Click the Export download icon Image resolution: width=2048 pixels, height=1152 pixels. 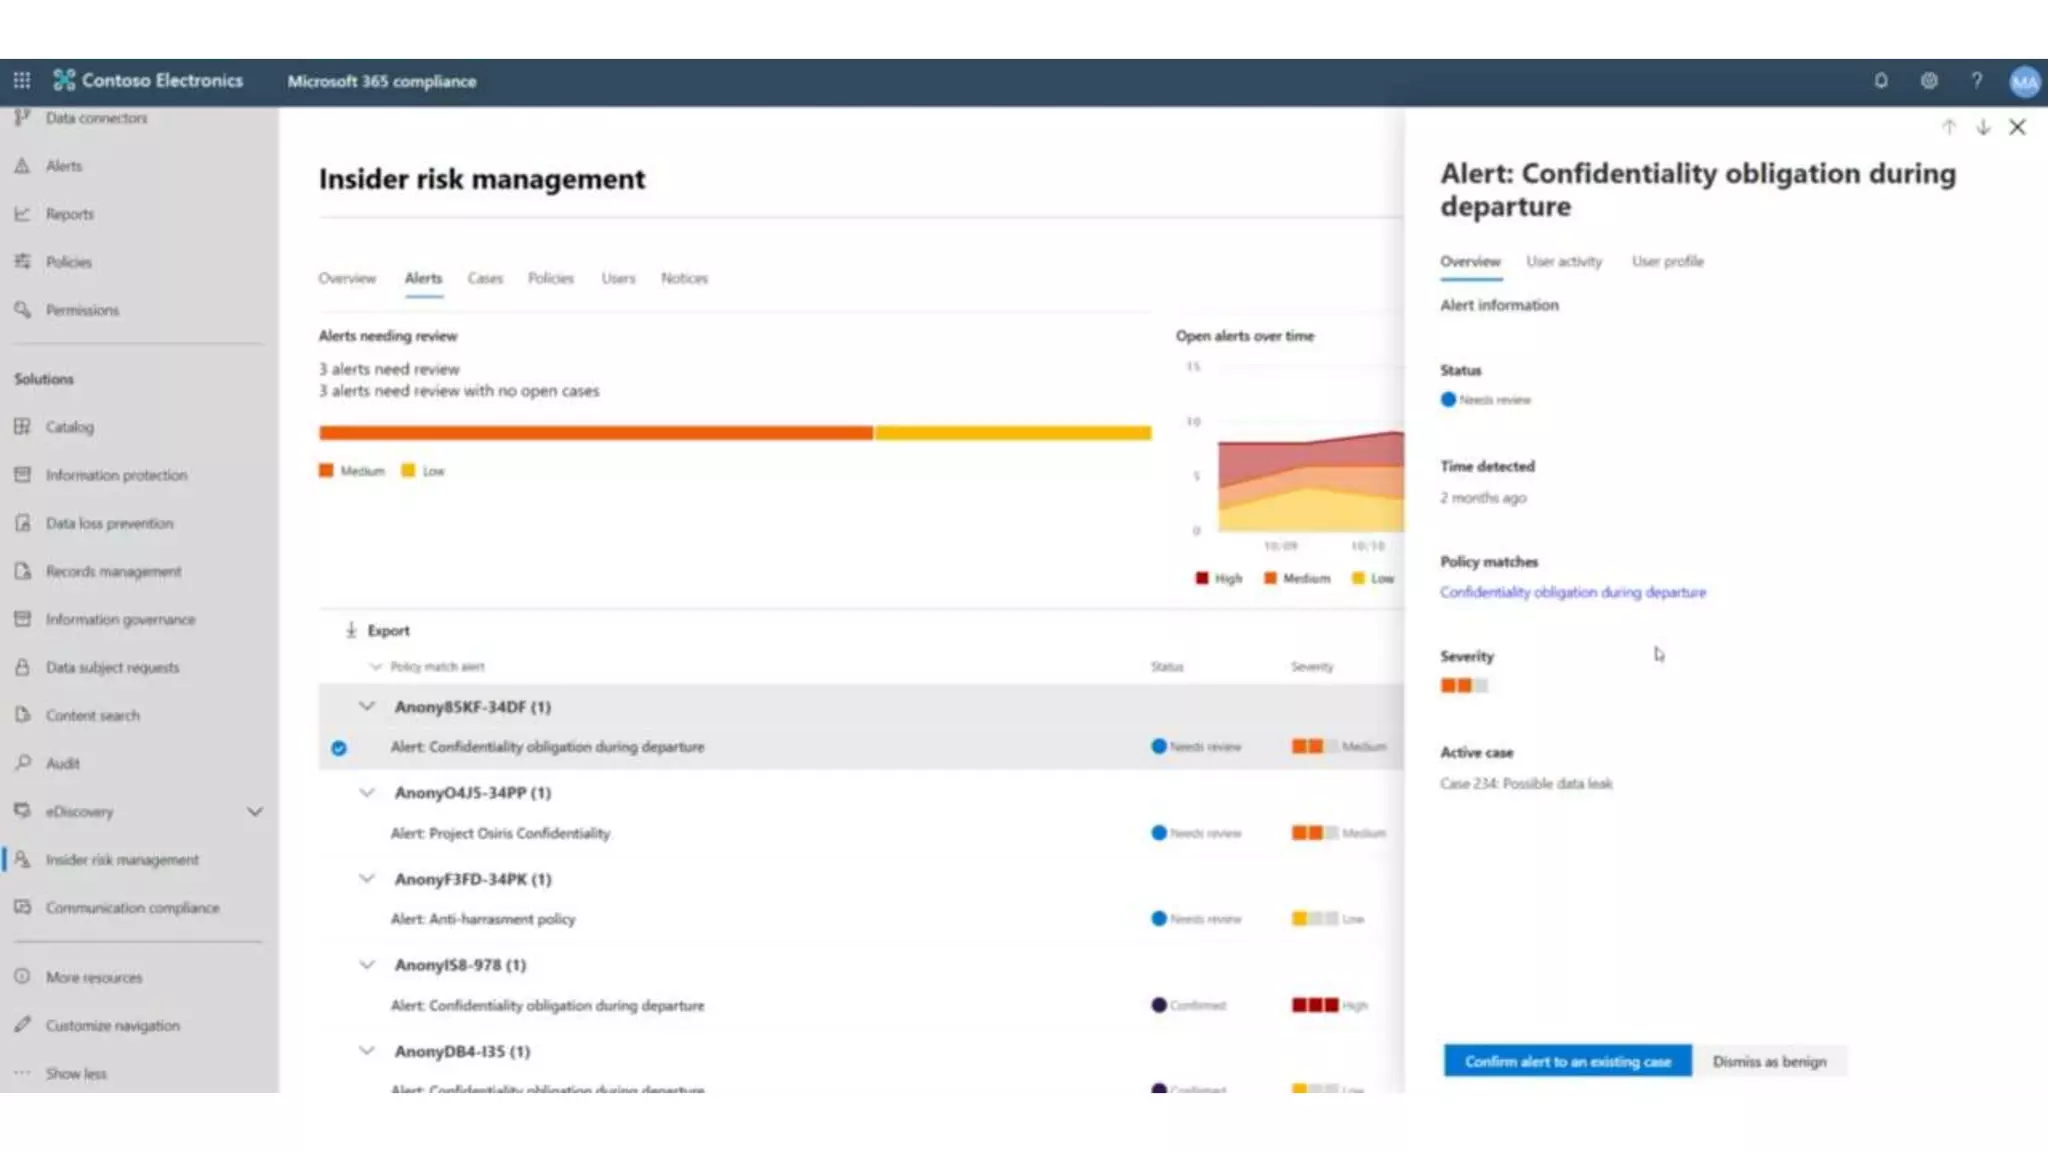coord(351,630)
